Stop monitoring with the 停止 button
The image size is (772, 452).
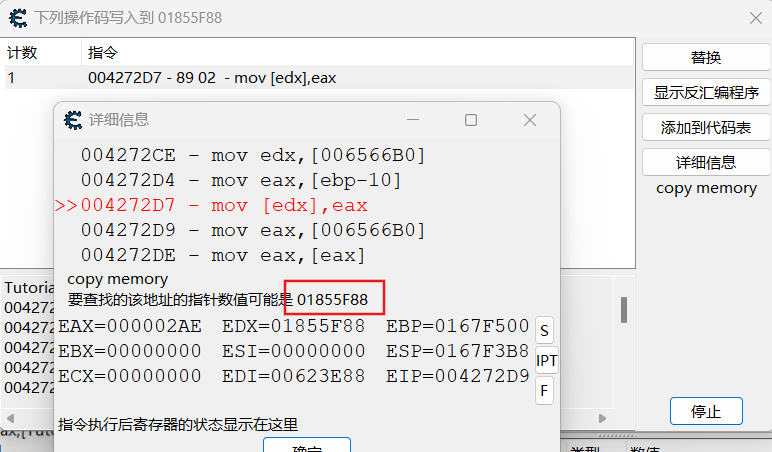click(x=706, y=411)
